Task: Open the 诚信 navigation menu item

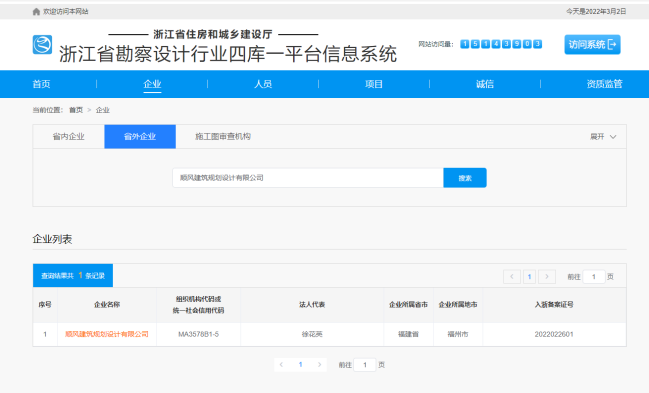Action: coord(485,84)
